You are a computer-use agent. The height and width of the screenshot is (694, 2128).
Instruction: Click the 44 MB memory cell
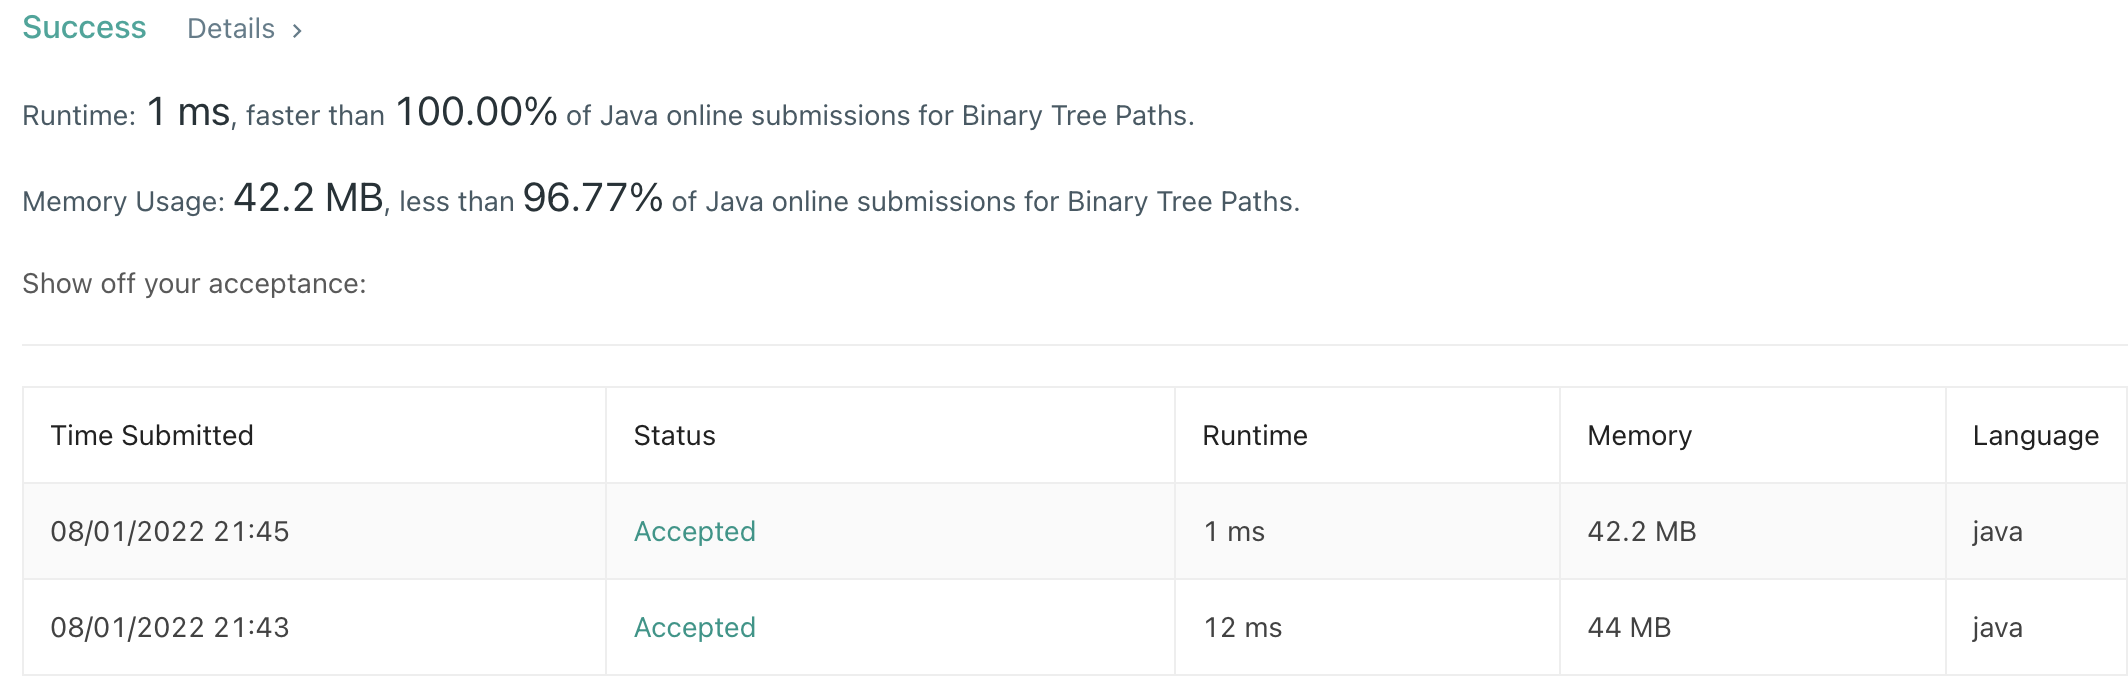[x=1629, y=627]
